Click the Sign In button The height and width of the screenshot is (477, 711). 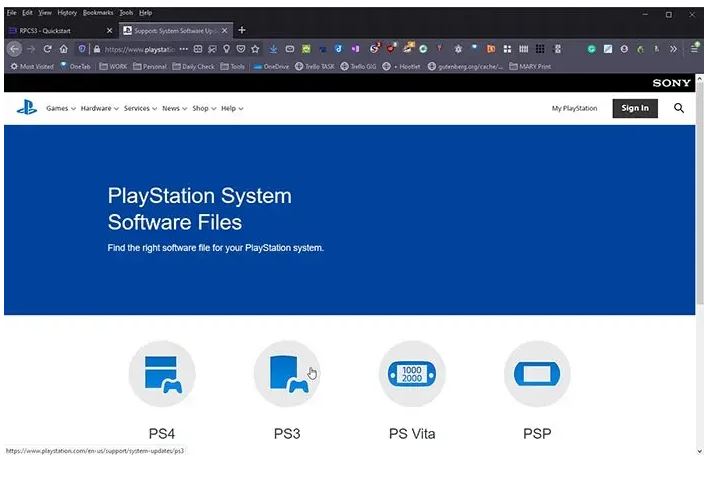pos(635,108)
